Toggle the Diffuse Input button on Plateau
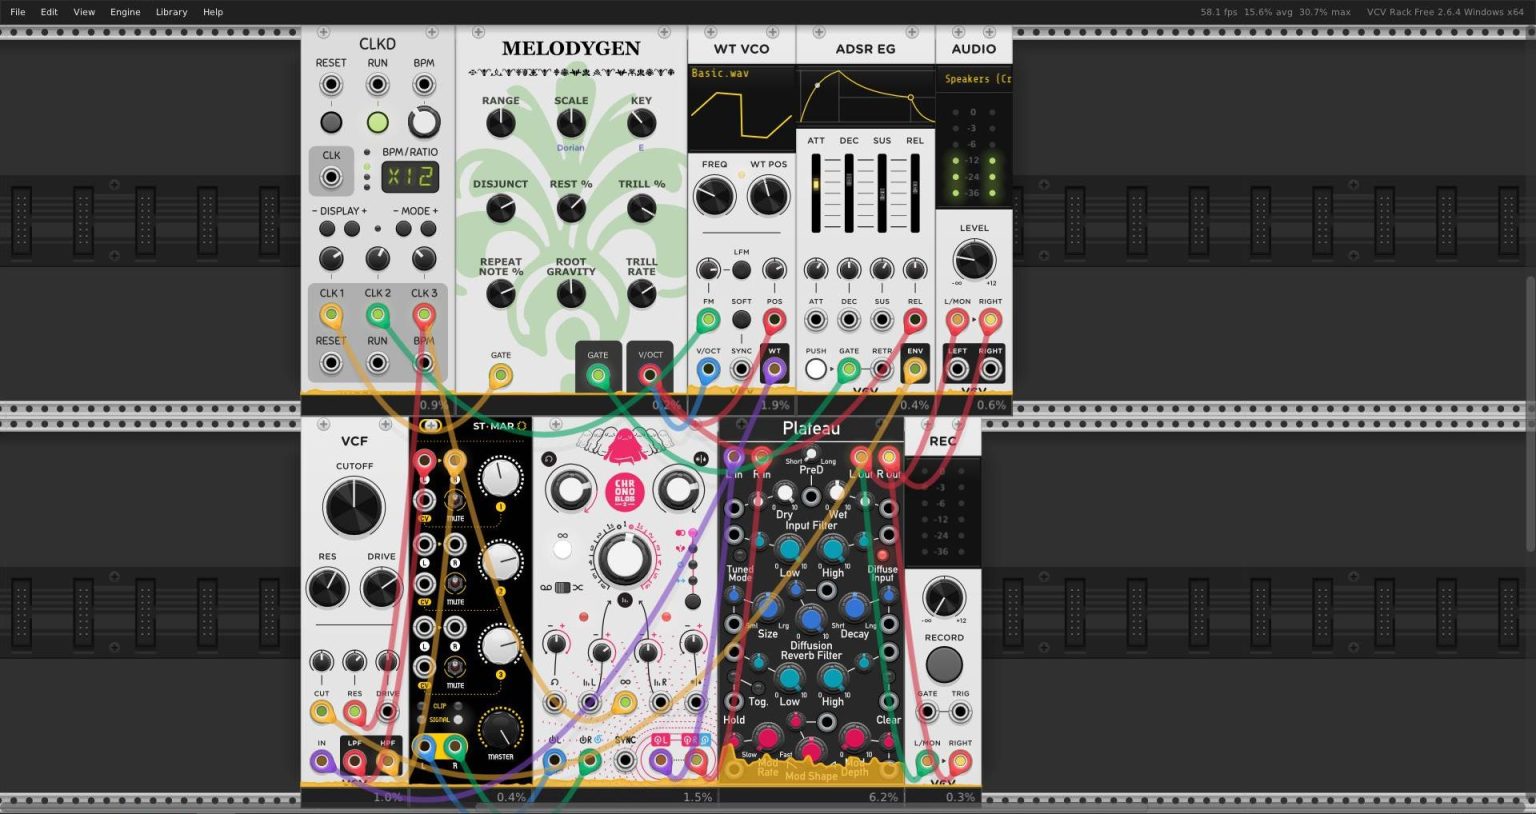The image size is (1536, 814). (x=882, y=555)
